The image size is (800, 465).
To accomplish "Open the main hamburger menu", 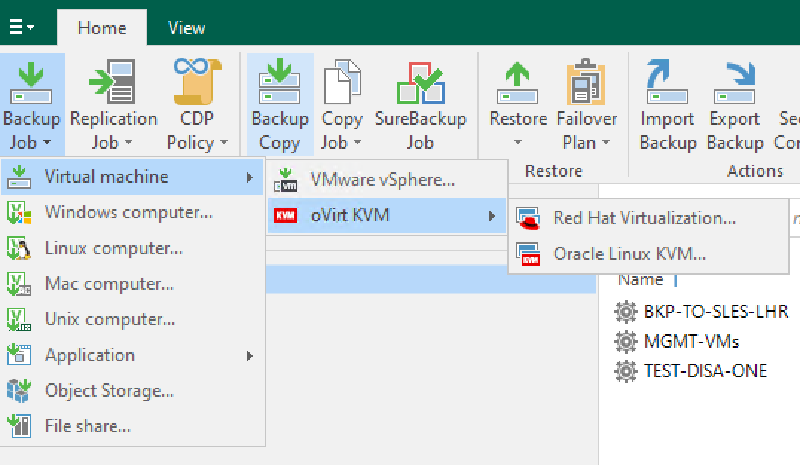I will point(21,27).
